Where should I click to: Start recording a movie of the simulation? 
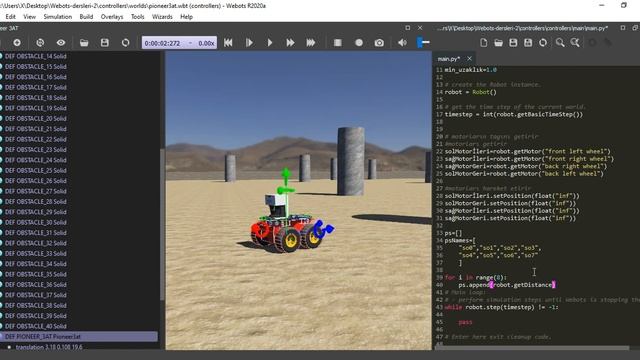pos(359,42)
